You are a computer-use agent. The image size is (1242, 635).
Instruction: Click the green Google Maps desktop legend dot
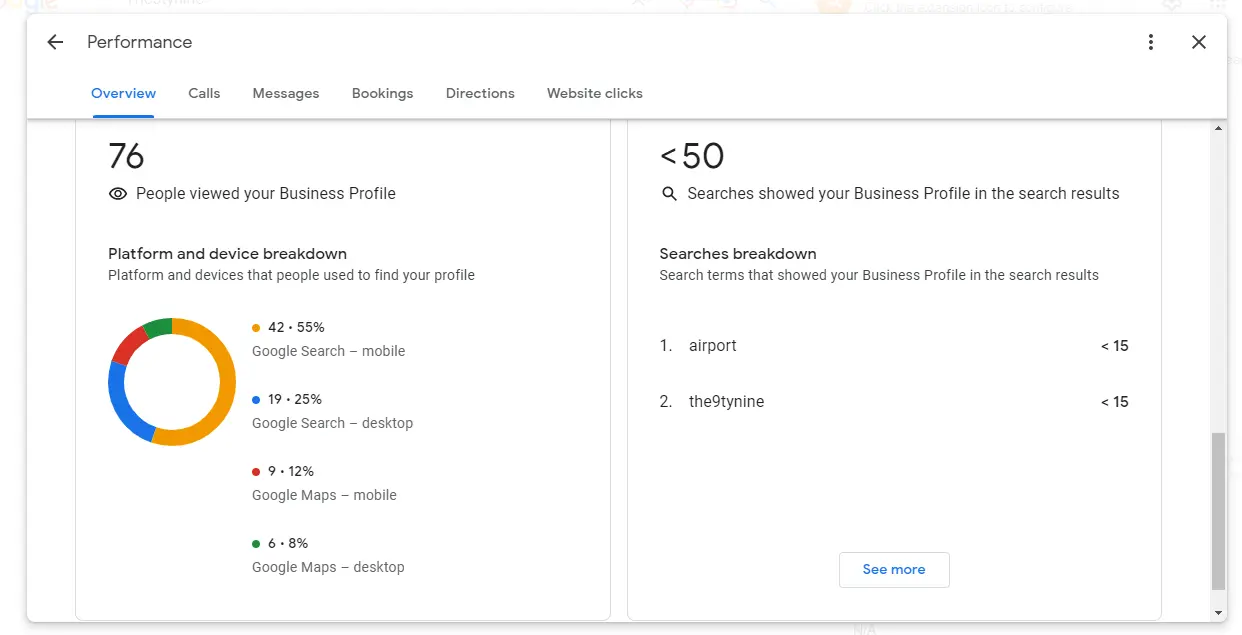[x=256, y=544]
